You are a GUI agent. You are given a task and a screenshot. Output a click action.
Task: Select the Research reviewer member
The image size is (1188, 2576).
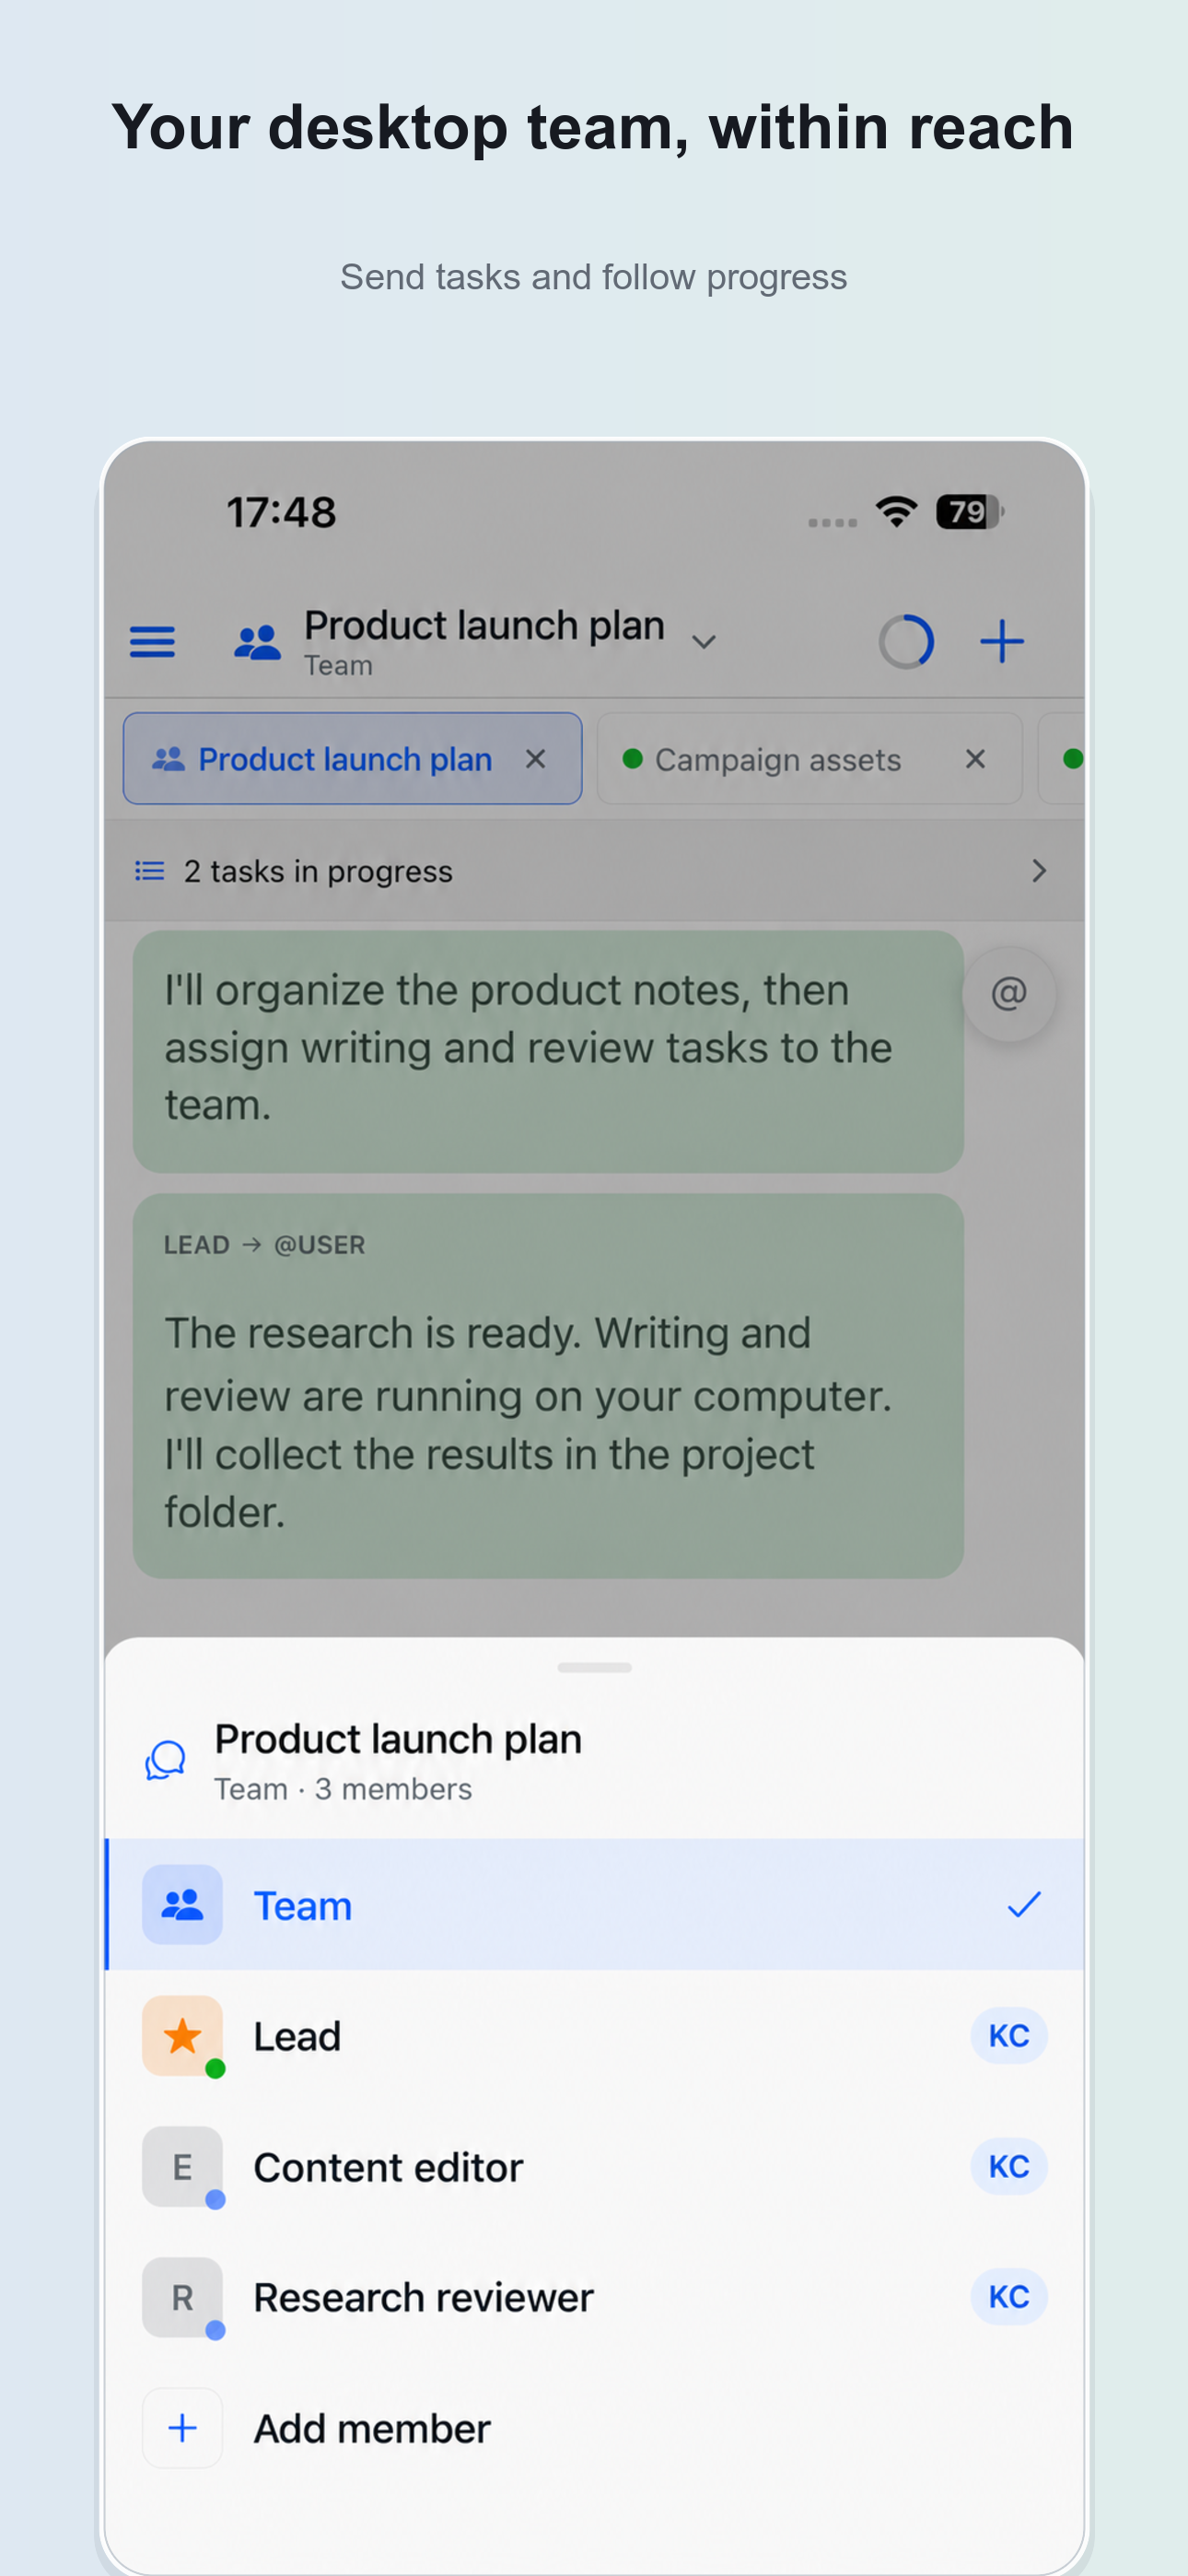[594, 2297]
